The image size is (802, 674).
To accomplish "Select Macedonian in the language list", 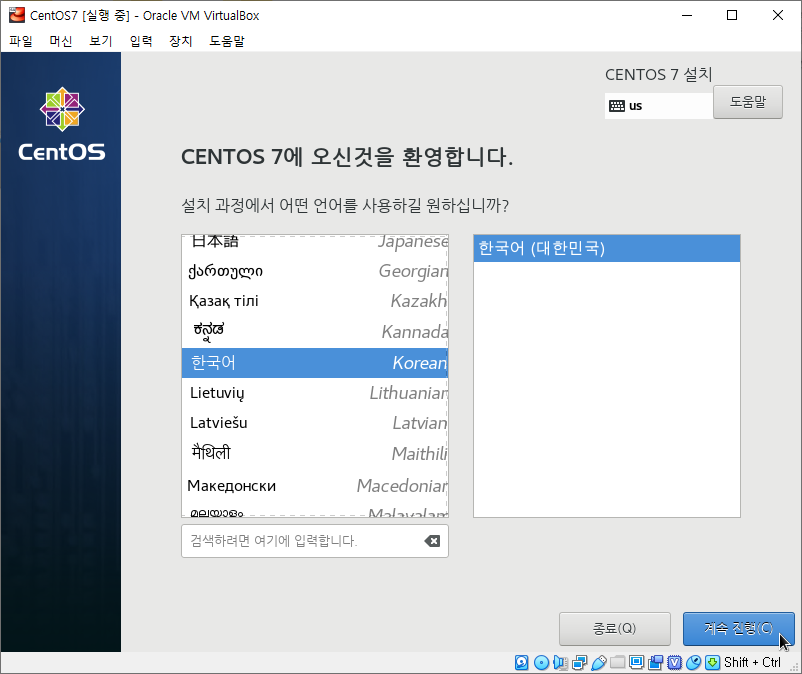I will point(315,485).
